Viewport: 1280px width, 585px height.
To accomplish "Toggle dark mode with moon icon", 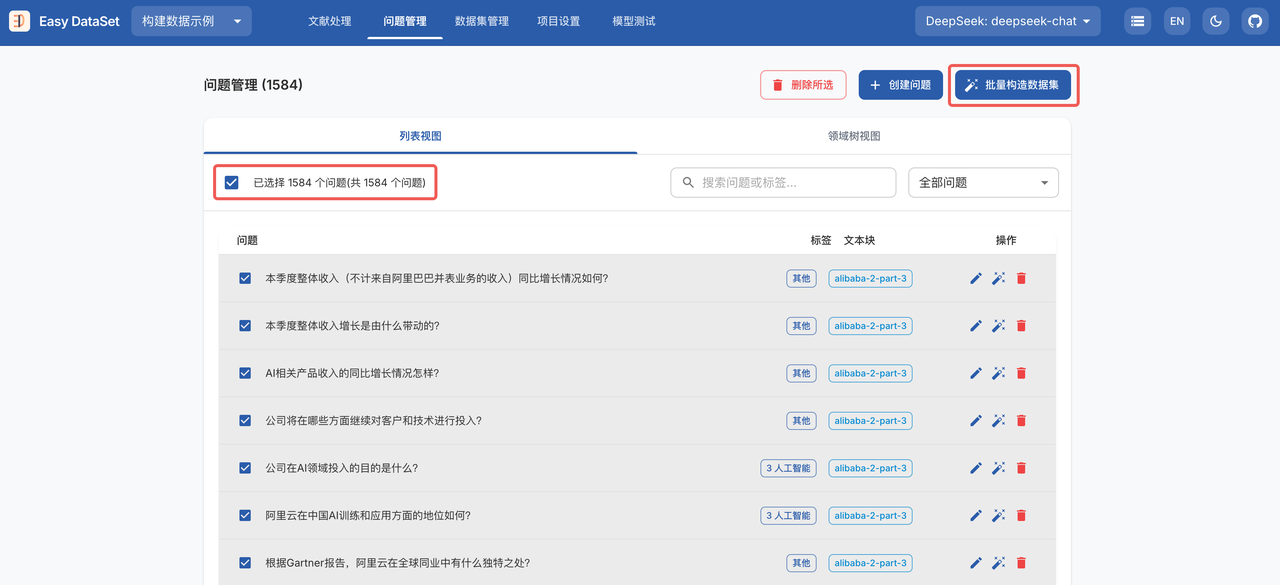I will click(x=1216, y=21).
